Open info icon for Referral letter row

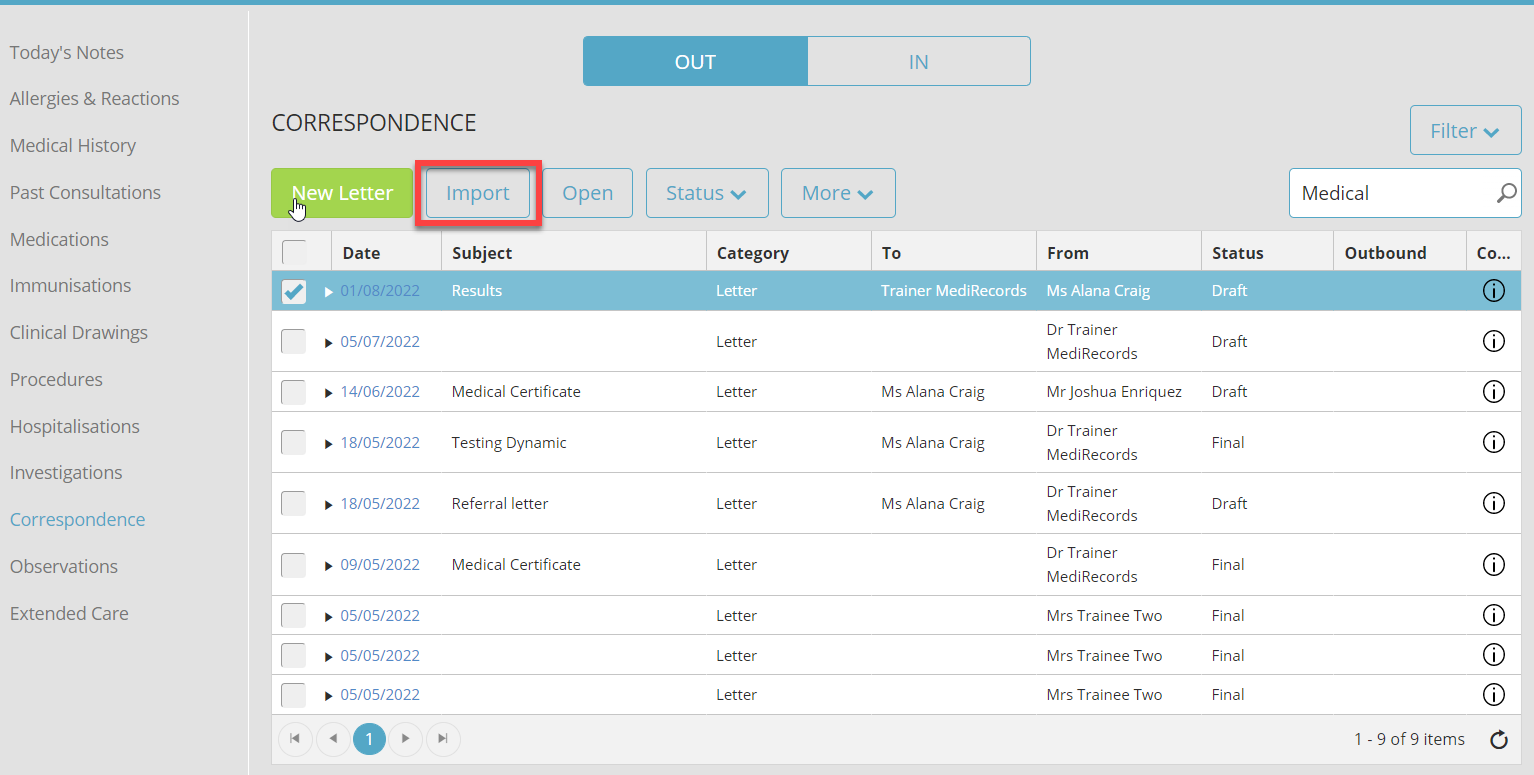(1493, 503)
